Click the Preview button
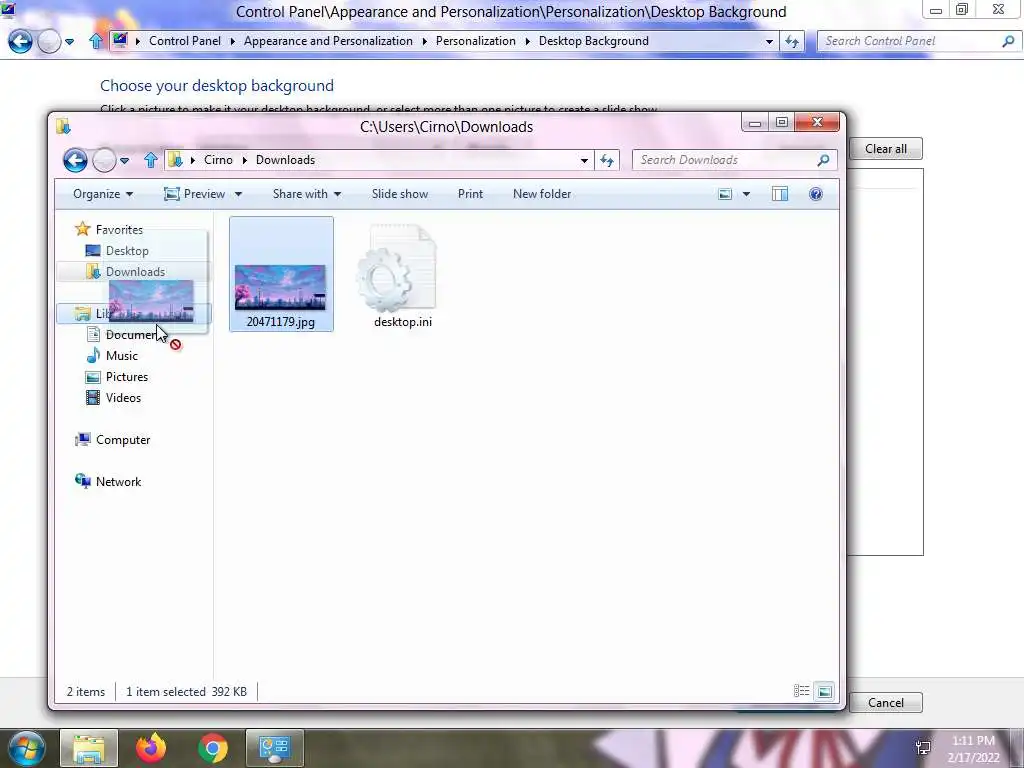 (195, 194)
